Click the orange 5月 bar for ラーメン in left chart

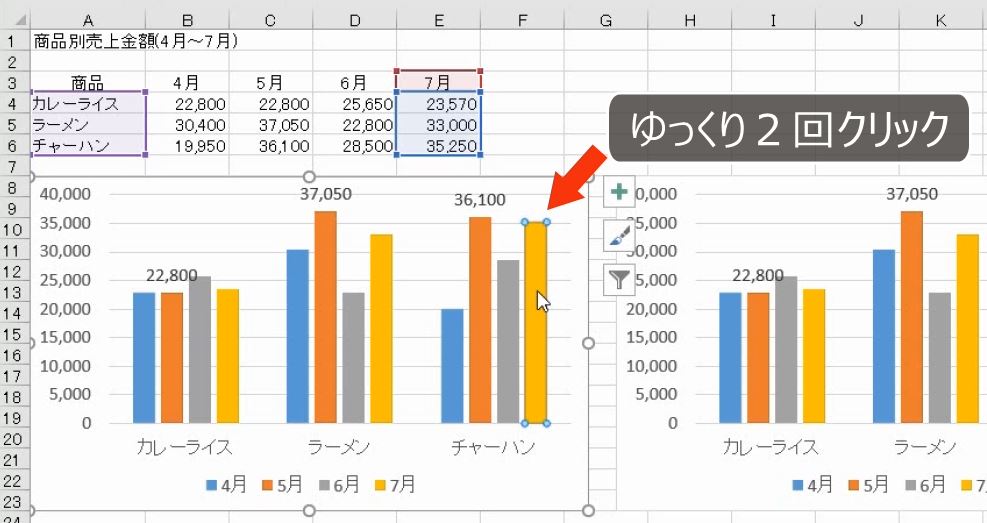click(325, 317)
